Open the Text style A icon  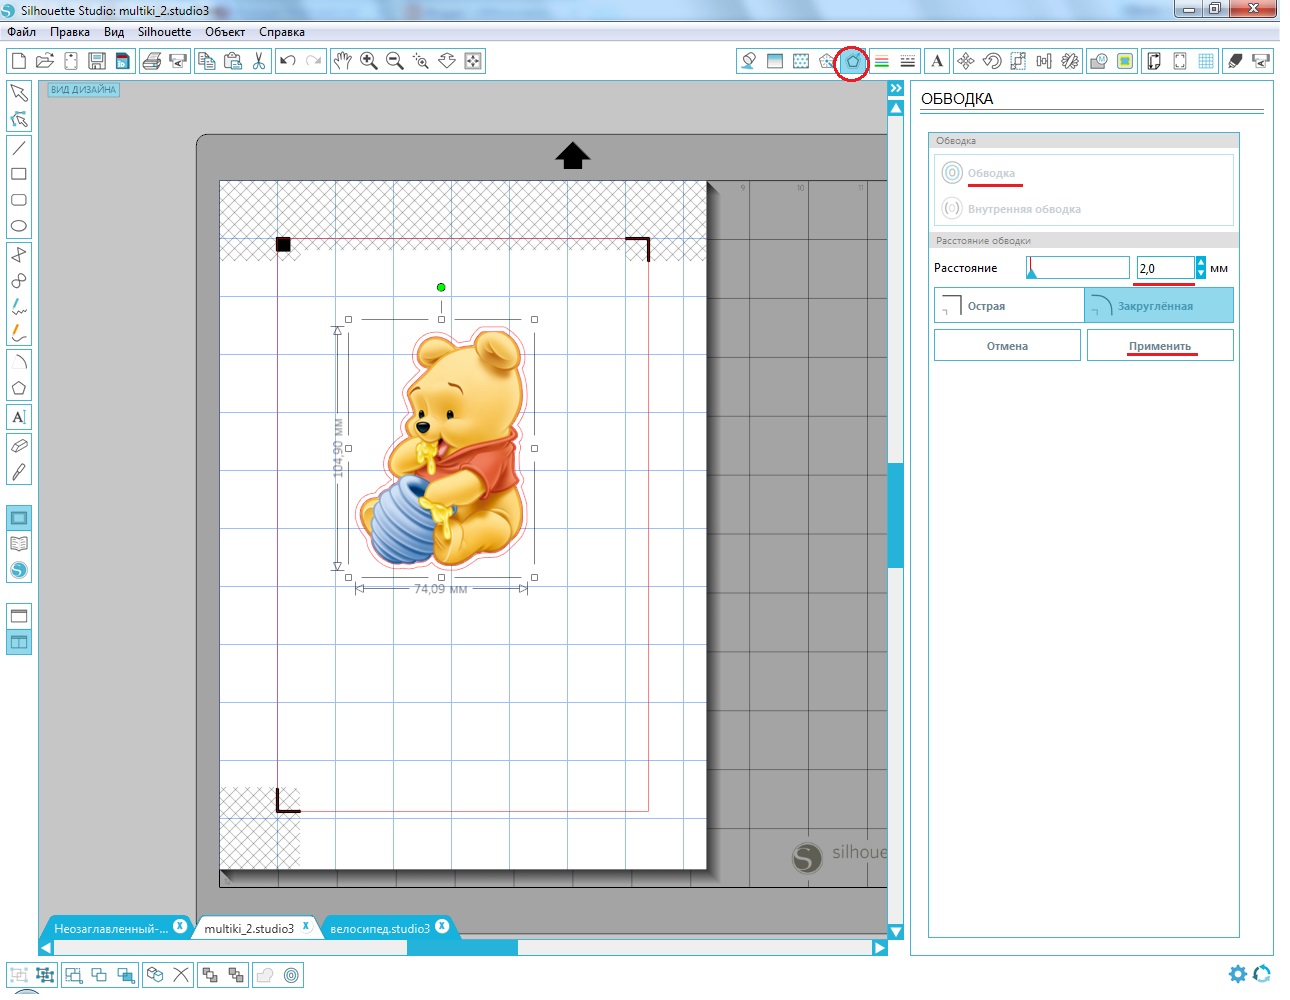click(937, 61)
